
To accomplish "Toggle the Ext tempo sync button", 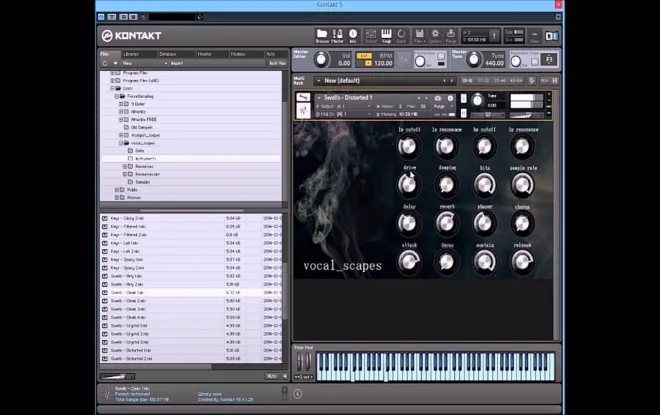I will click(x=364, y=56).
